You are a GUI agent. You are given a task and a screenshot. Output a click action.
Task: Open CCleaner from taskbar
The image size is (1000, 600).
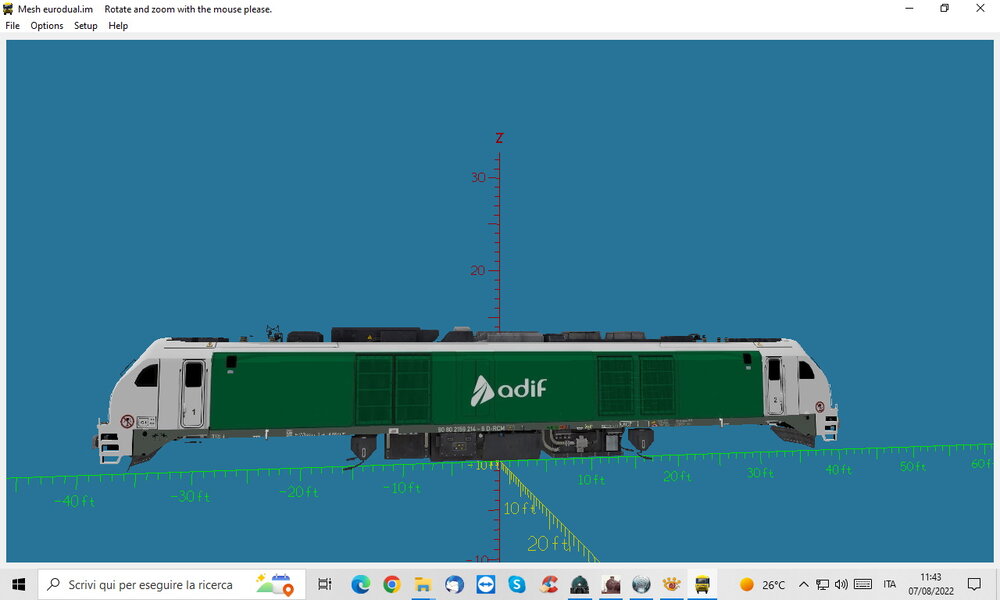[x=548, y=584]
